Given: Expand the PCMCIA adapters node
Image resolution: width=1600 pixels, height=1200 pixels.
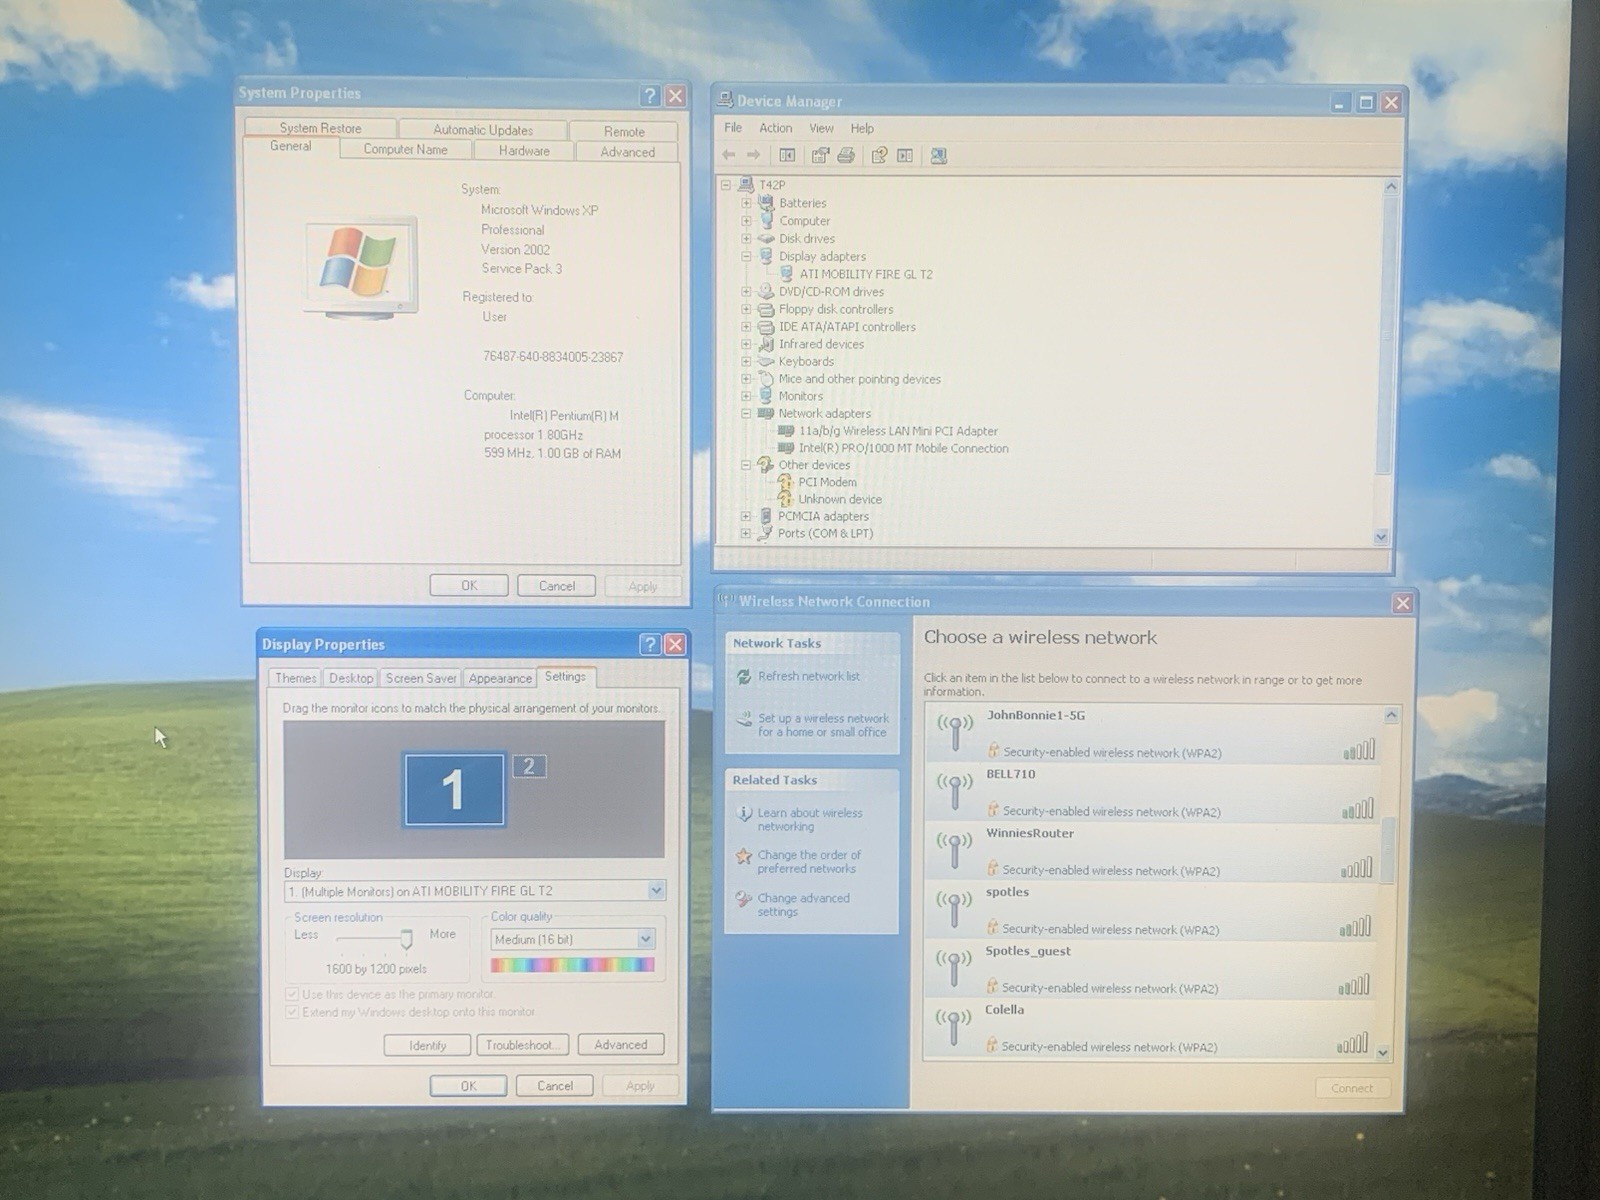Looking at the screenshot, I should coord(746,516).
